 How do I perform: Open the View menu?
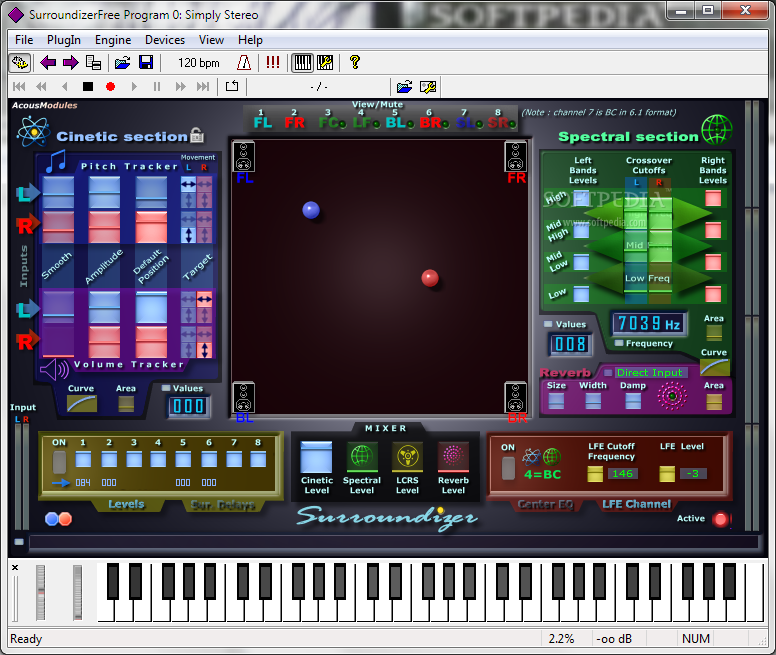click(x=211, y=40)
